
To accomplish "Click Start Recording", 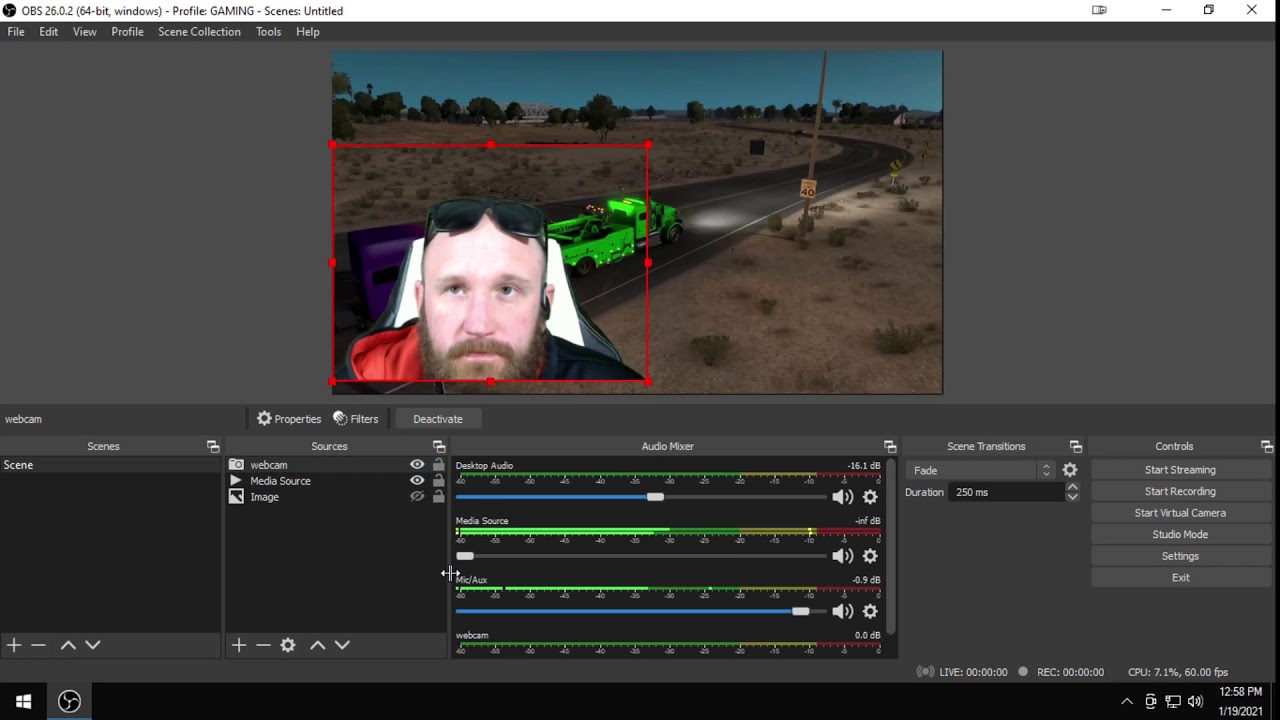I will 1180,491.
